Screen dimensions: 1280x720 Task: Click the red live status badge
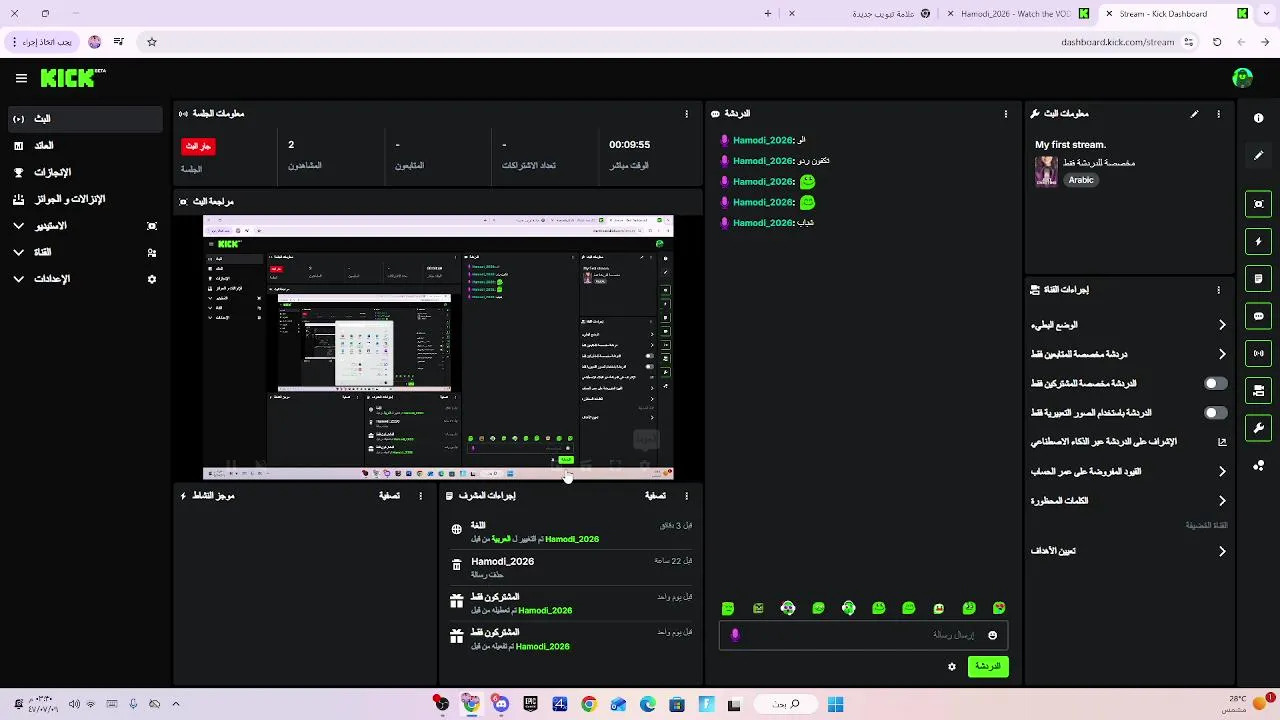click(x=198, y=146)
